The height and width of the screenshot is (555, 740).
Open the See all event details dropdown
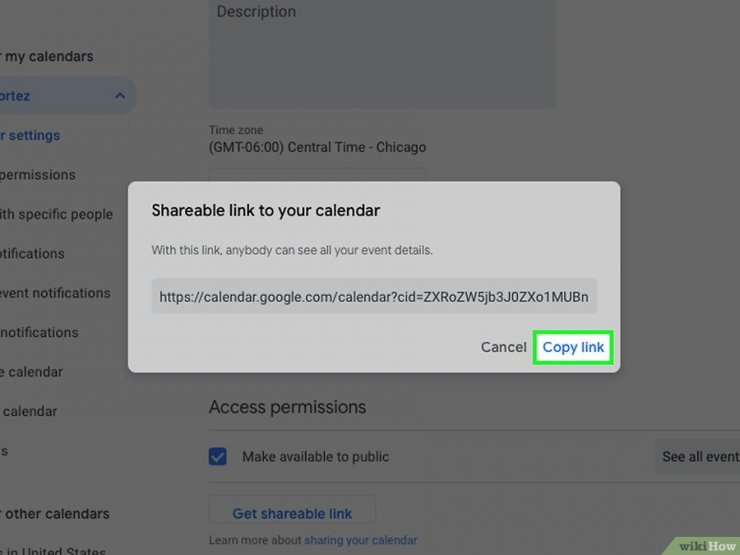point(697,457)
